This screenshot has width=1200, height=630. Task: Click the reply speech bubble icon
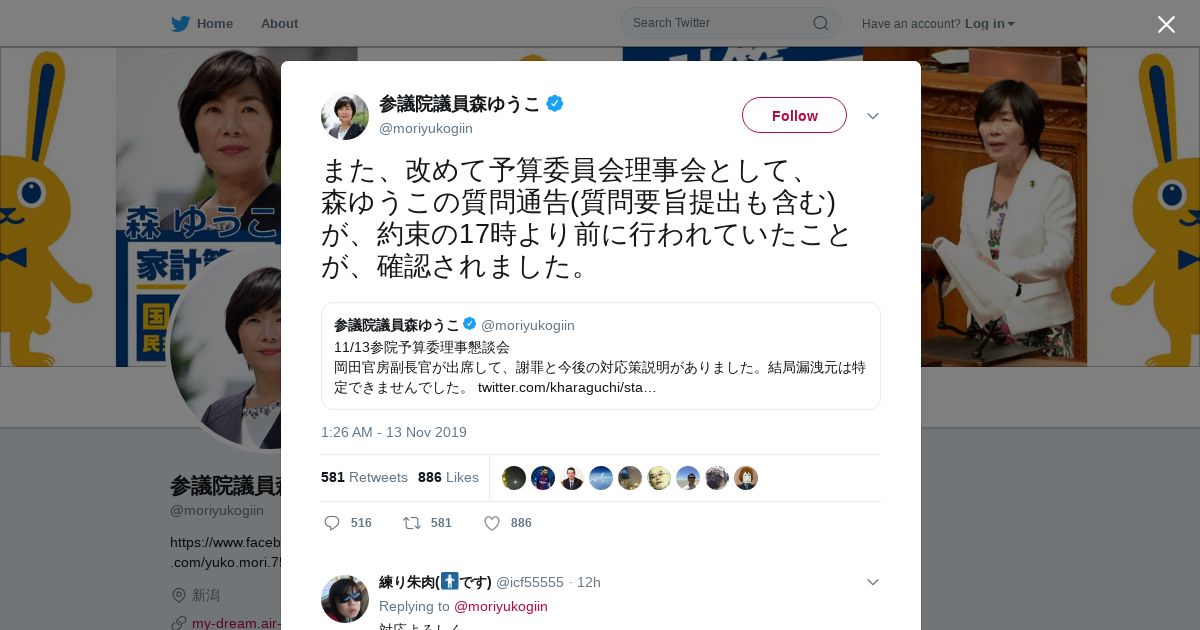point(333,523)
